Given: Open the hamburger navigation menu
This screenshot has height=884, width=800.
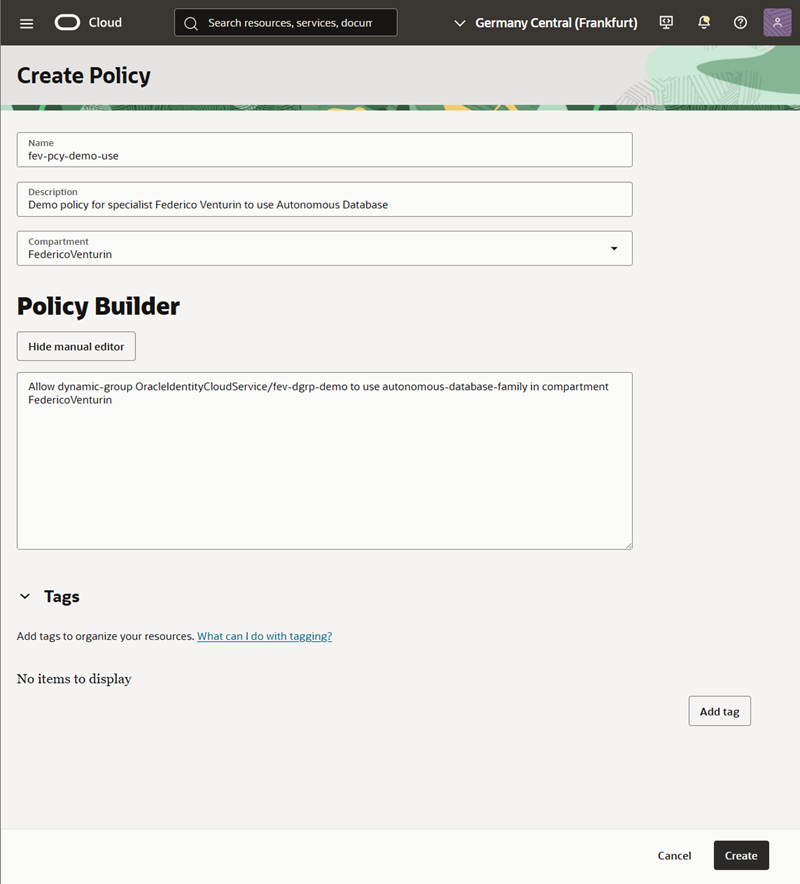Looking at the screenshot, I should click(26, 23).
